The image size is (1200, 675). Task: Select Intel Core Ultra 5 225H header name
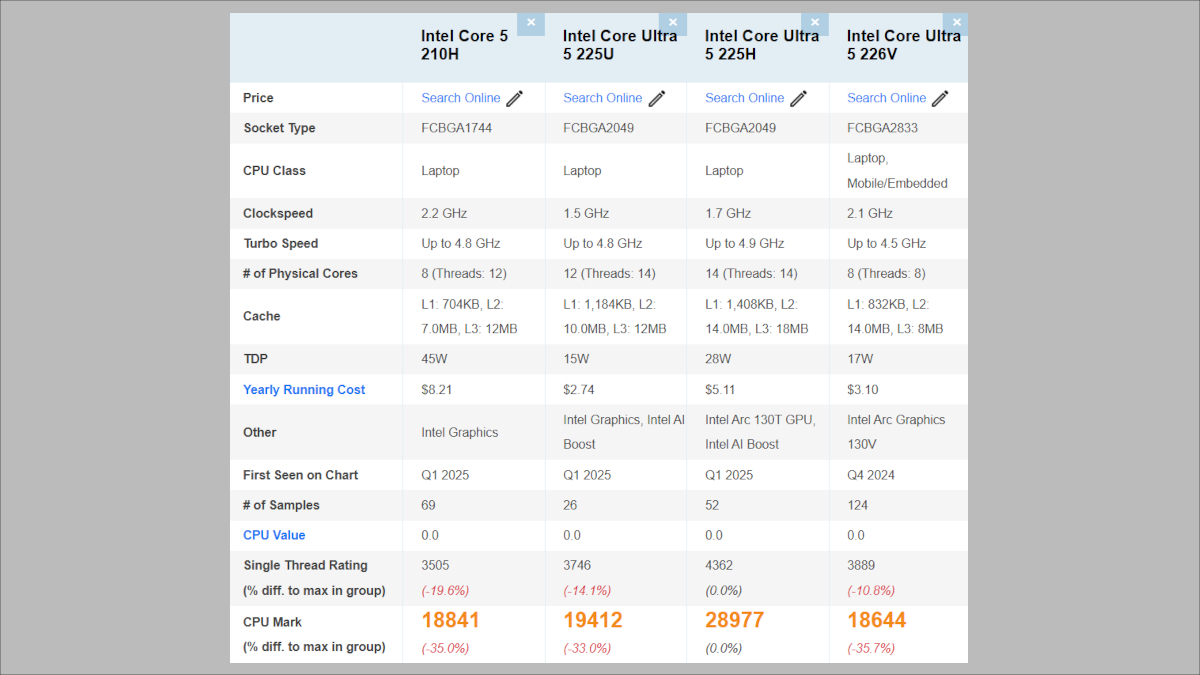point(761,45)
